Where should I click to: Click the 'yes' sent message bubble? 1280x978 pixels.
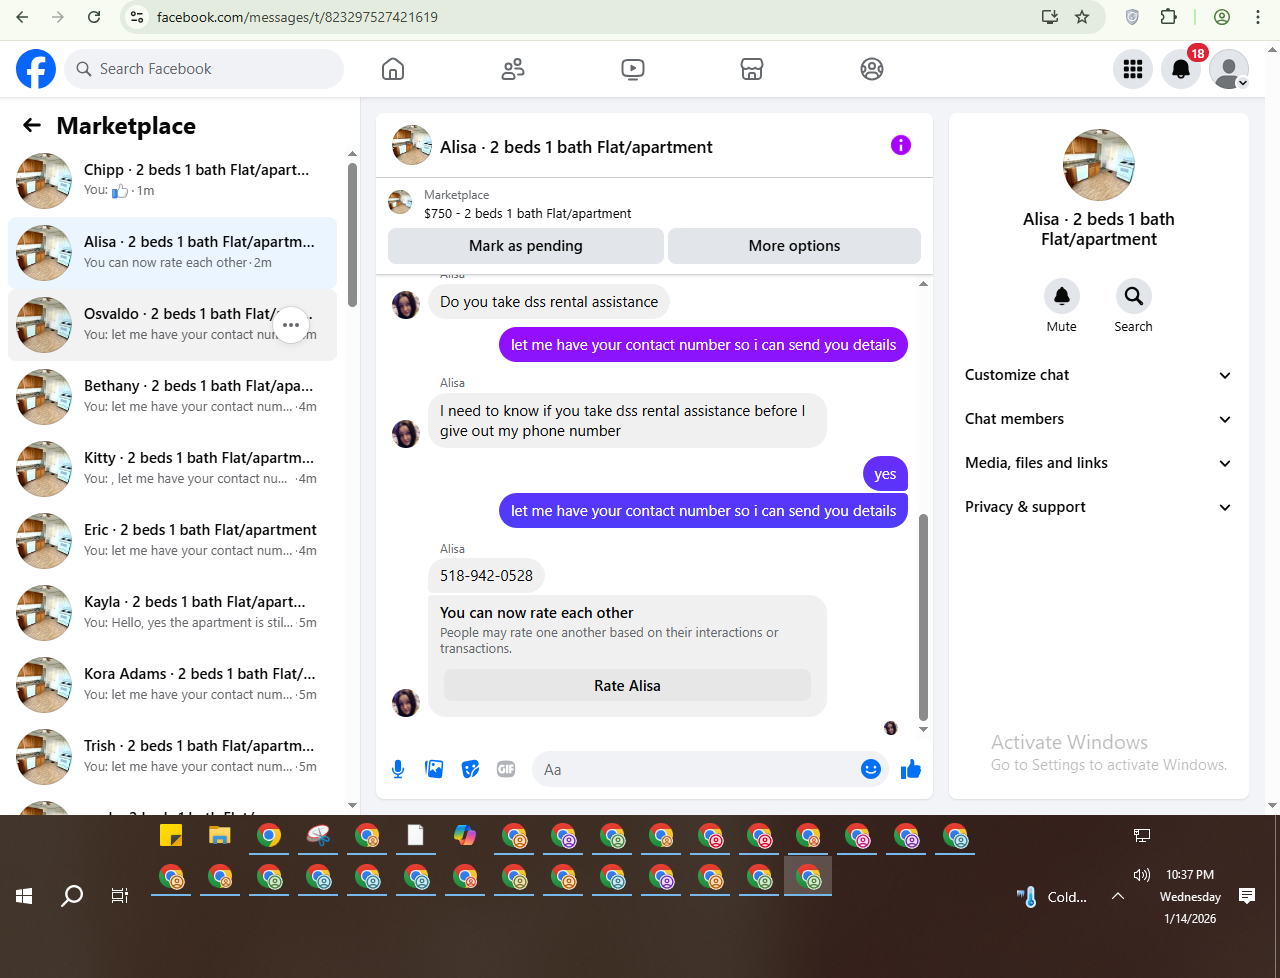885,474
